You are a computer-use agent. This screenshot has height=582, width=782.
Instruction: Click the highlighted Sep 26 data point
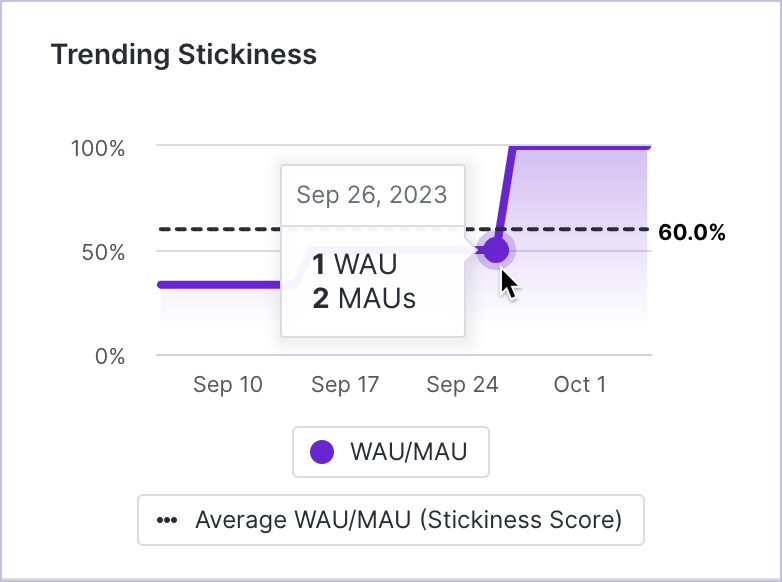495,250
